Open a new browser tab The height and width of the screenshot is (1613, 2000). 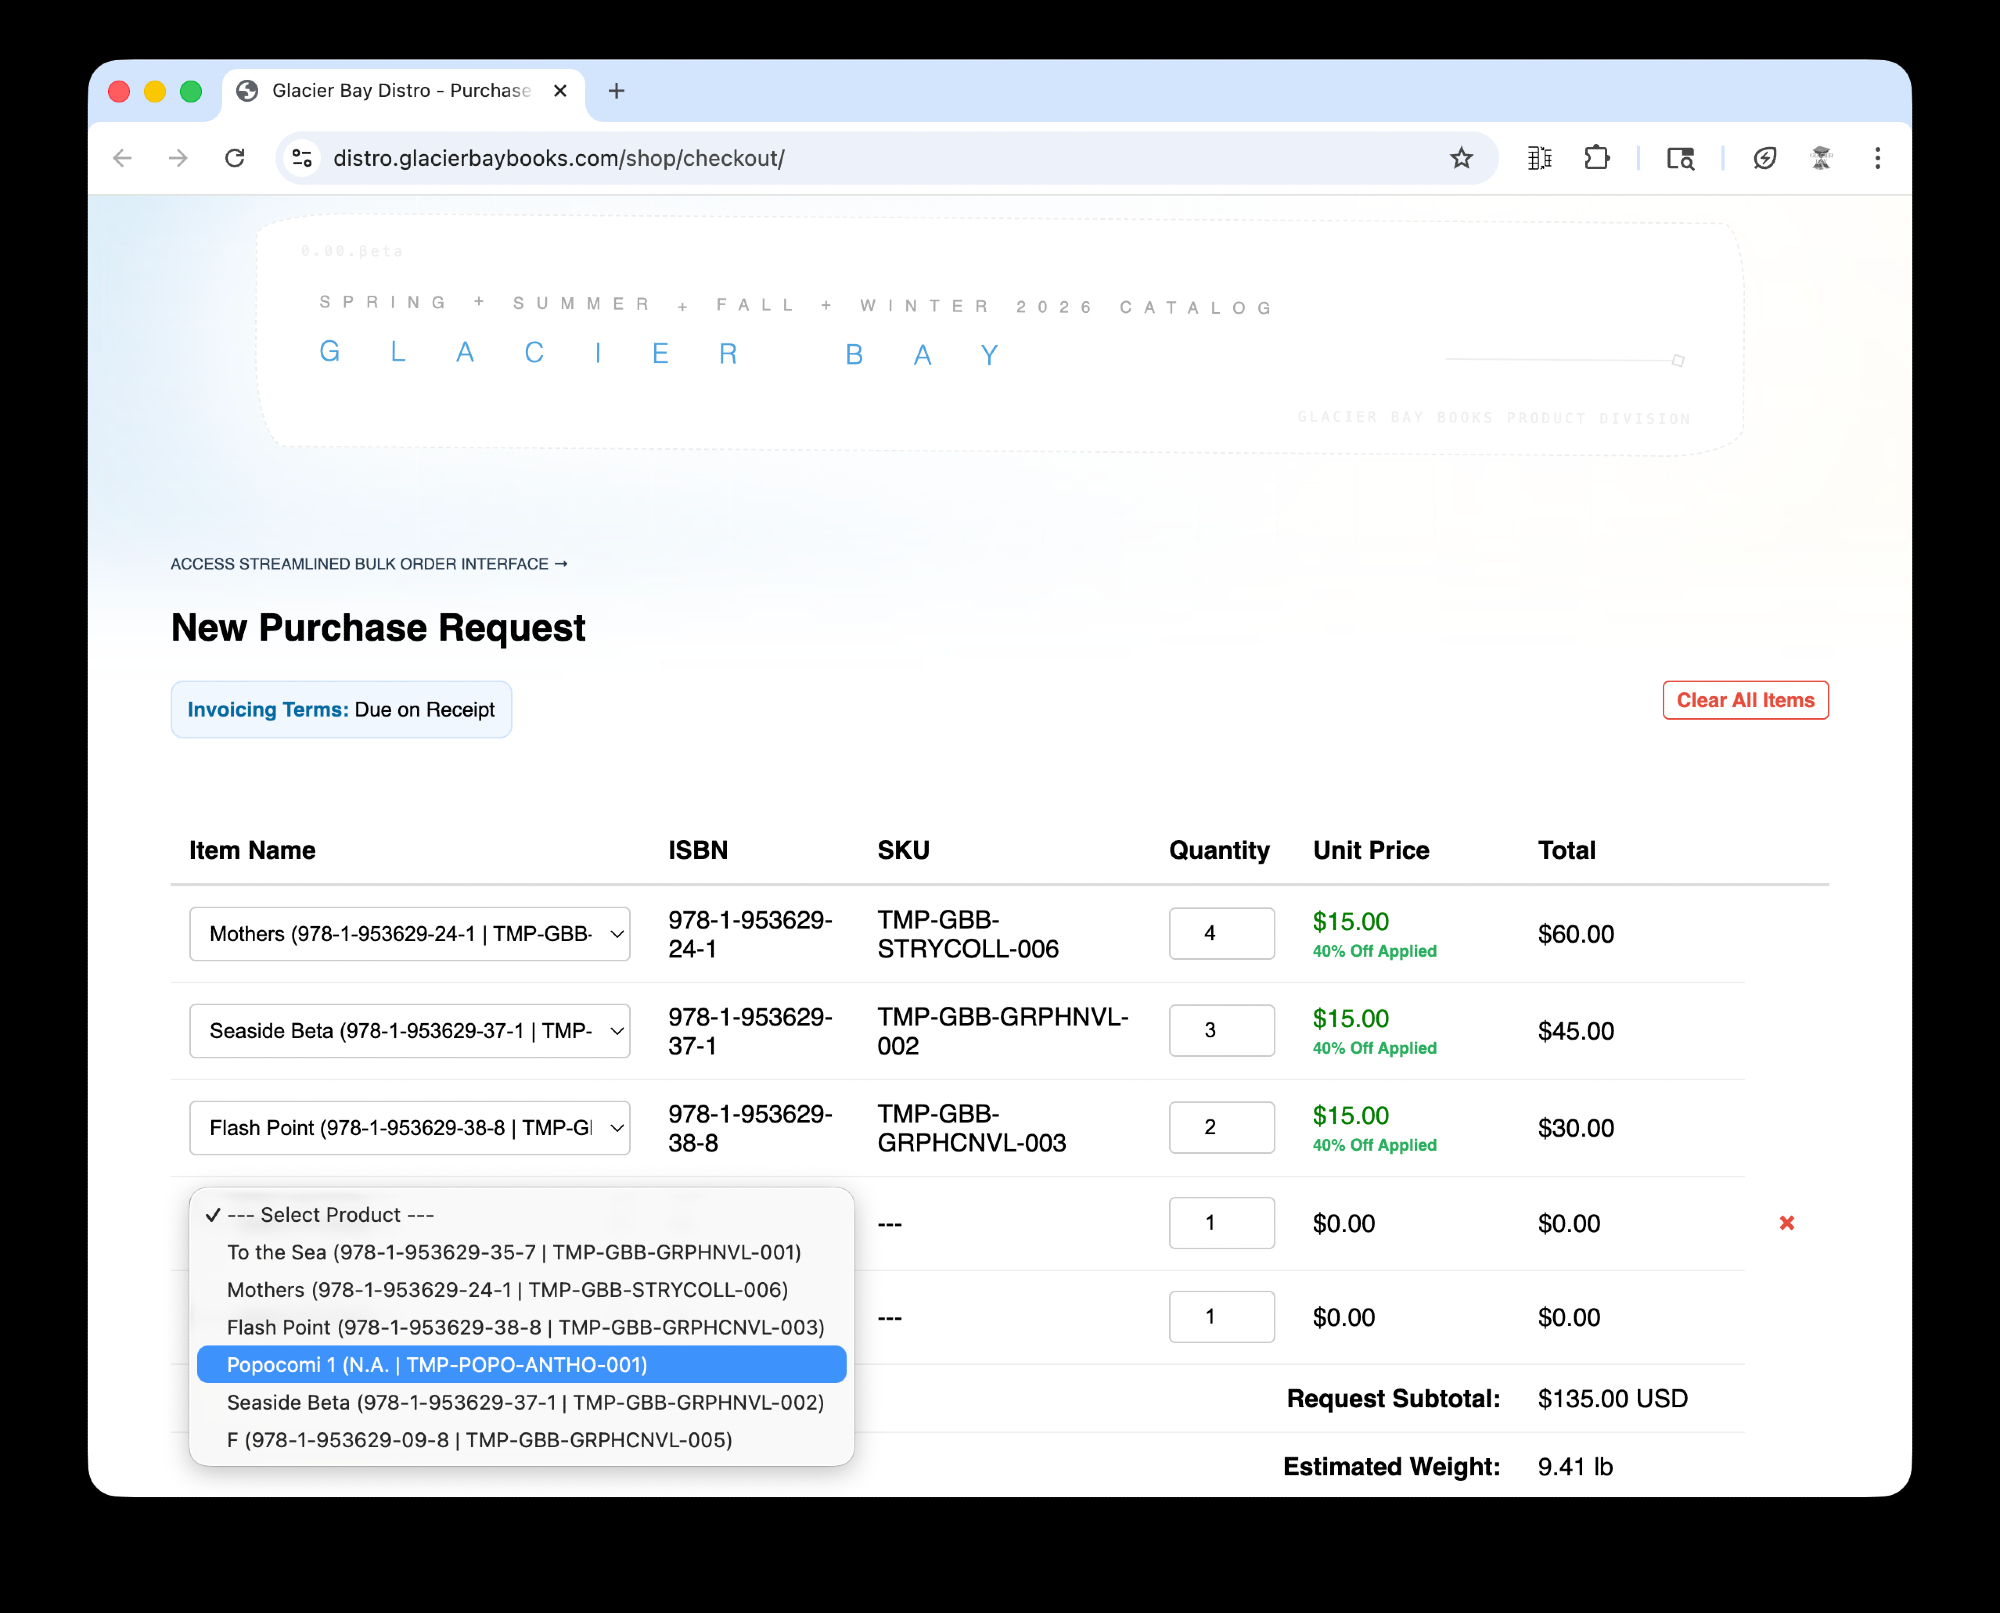pos(616,91)
